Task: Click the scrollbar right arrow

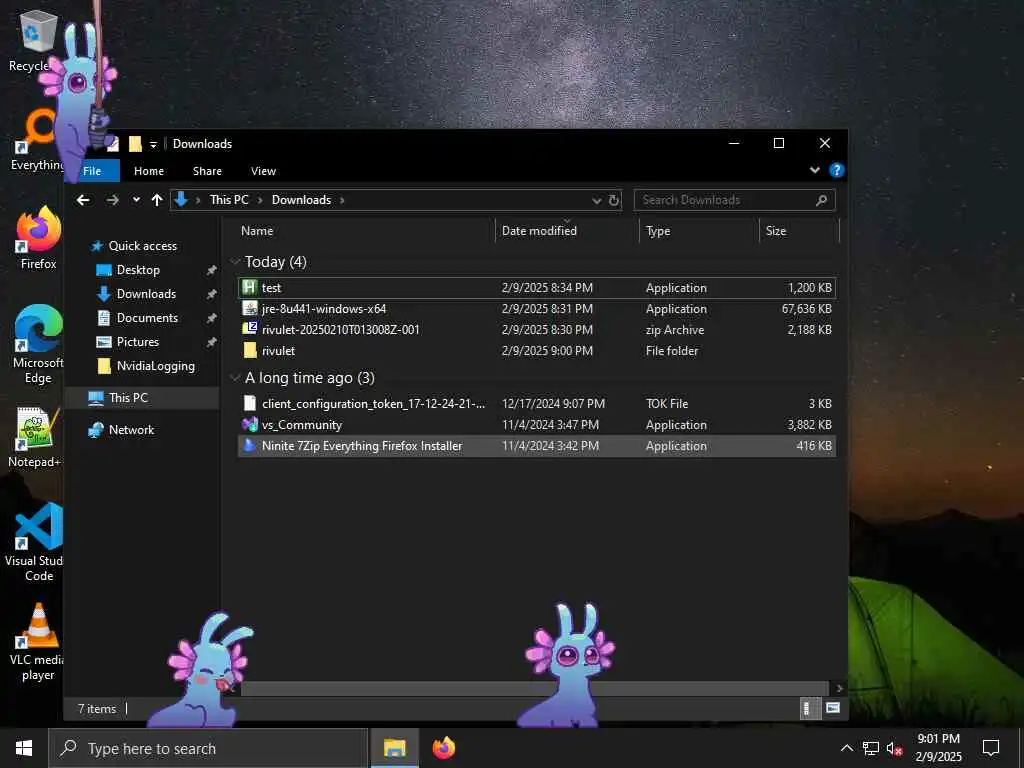Action: coord(839,688)
